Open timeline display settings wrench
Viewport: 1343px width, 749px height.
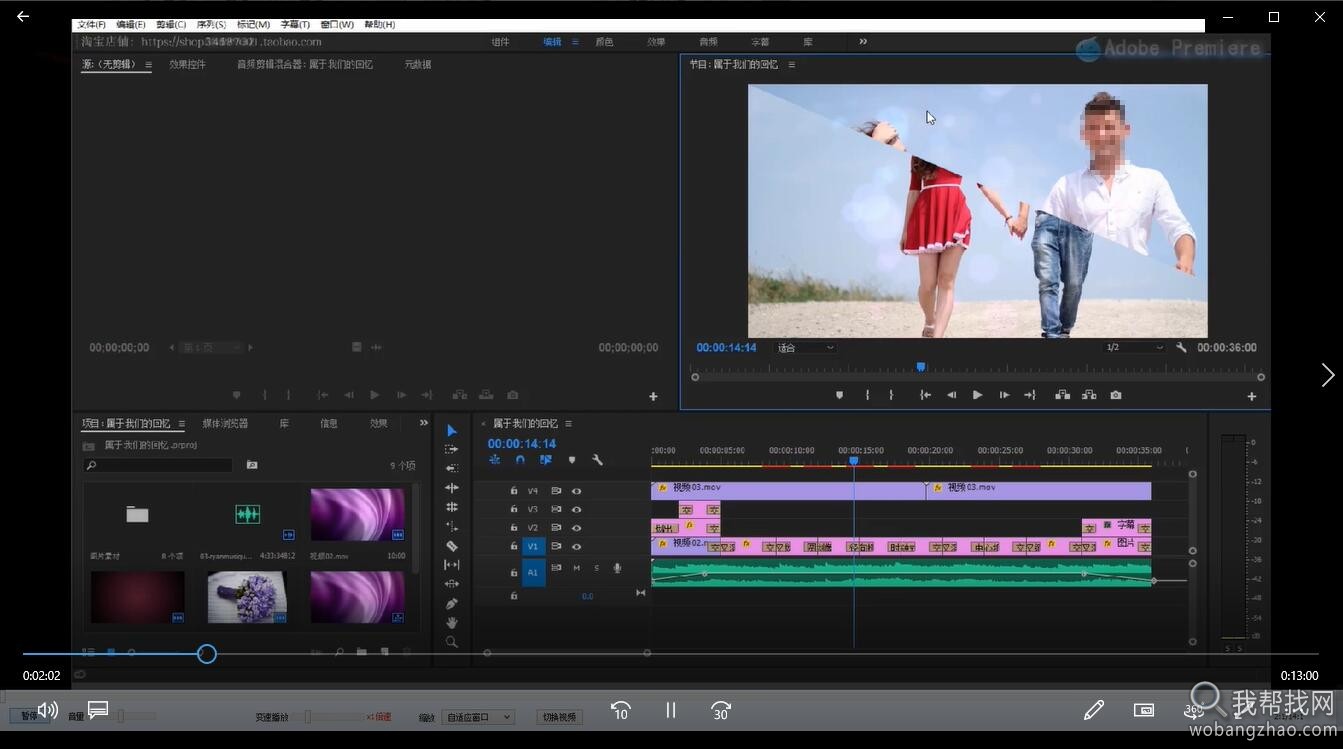597,460
